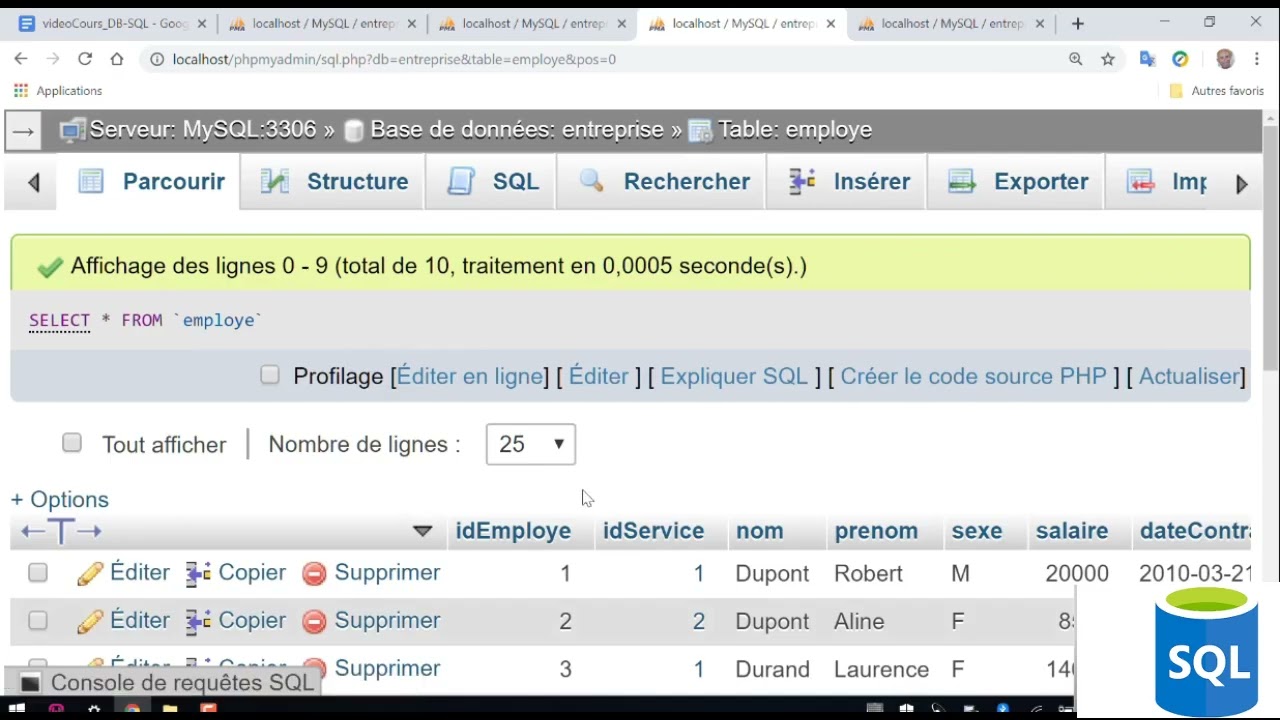Click the Structure tab icon

point(275,181)
